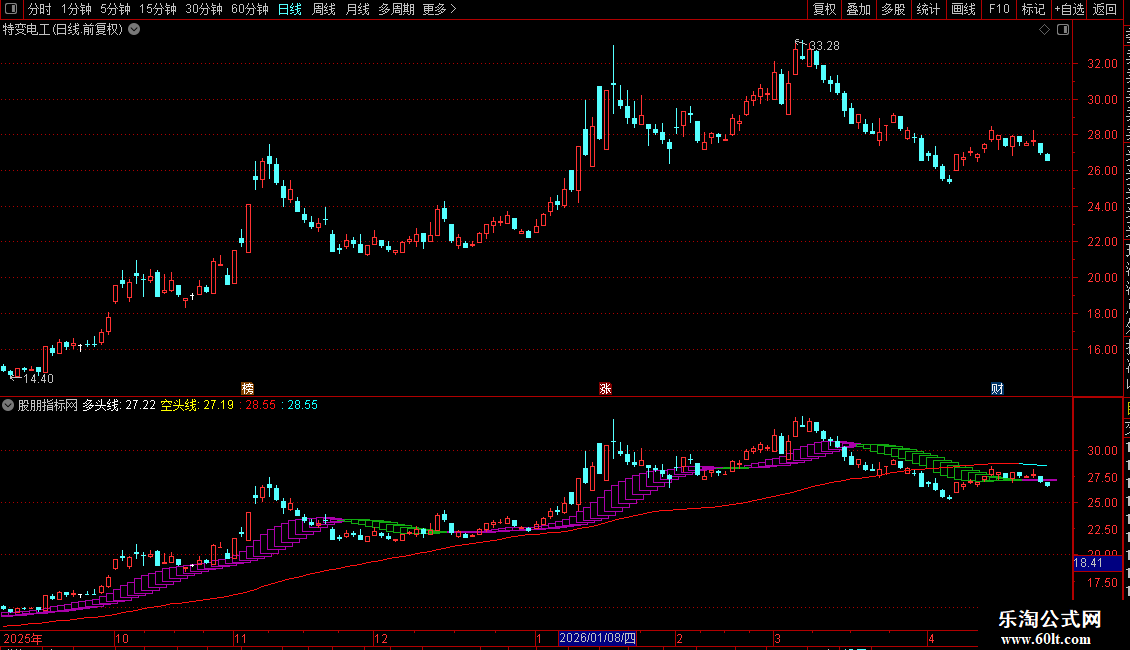1130x650 pixels.
Task: Select the 60分钟 period
Action: (249, 9)
